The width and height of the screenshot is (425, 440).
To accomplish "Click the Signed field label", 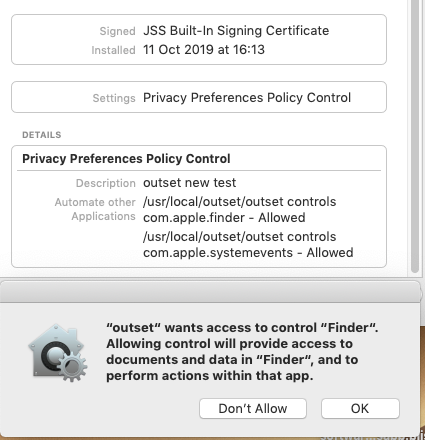I will [117, 31].
